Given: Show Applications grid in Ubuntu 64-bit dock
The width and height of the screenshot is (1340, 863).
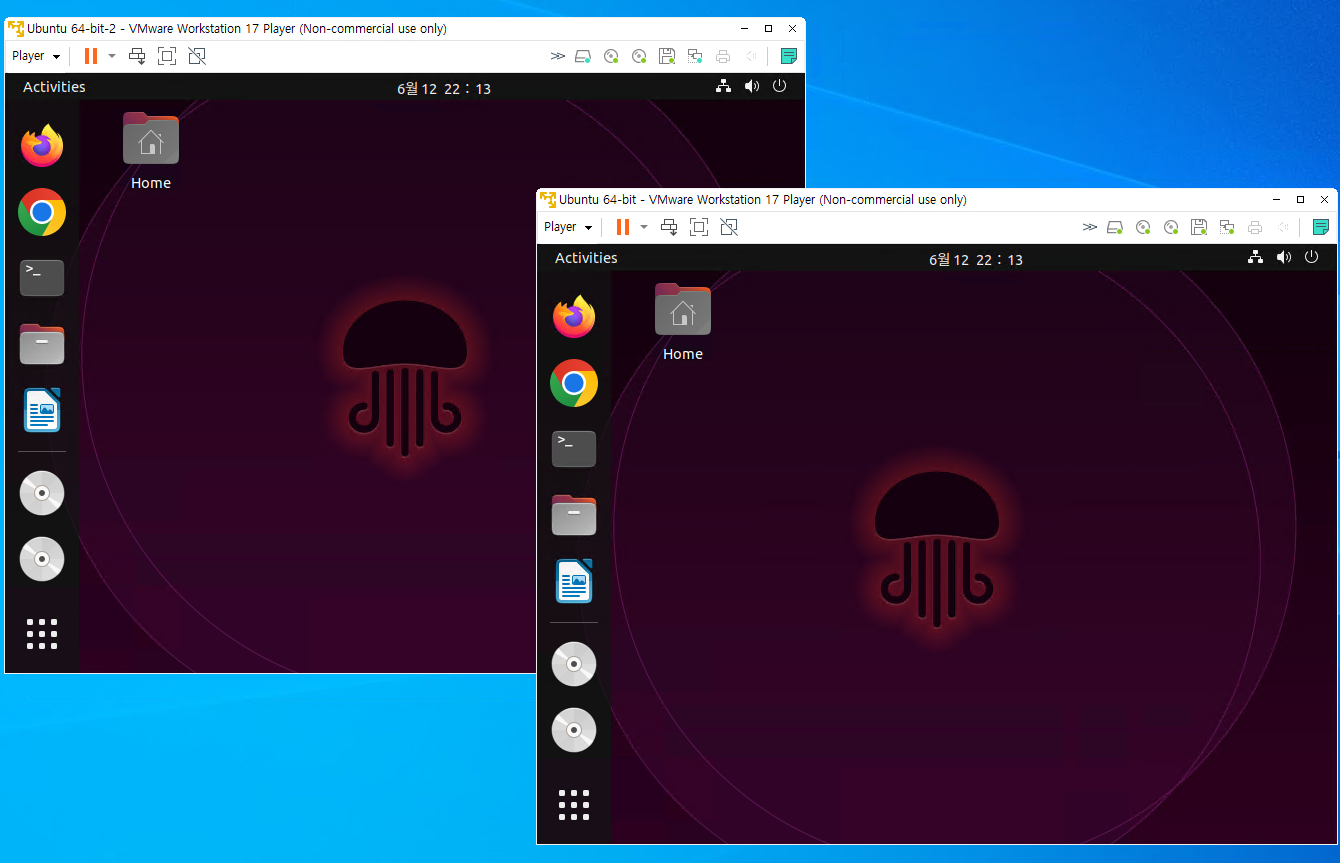Looking at the screenshot, I should [x=574, y=805].
